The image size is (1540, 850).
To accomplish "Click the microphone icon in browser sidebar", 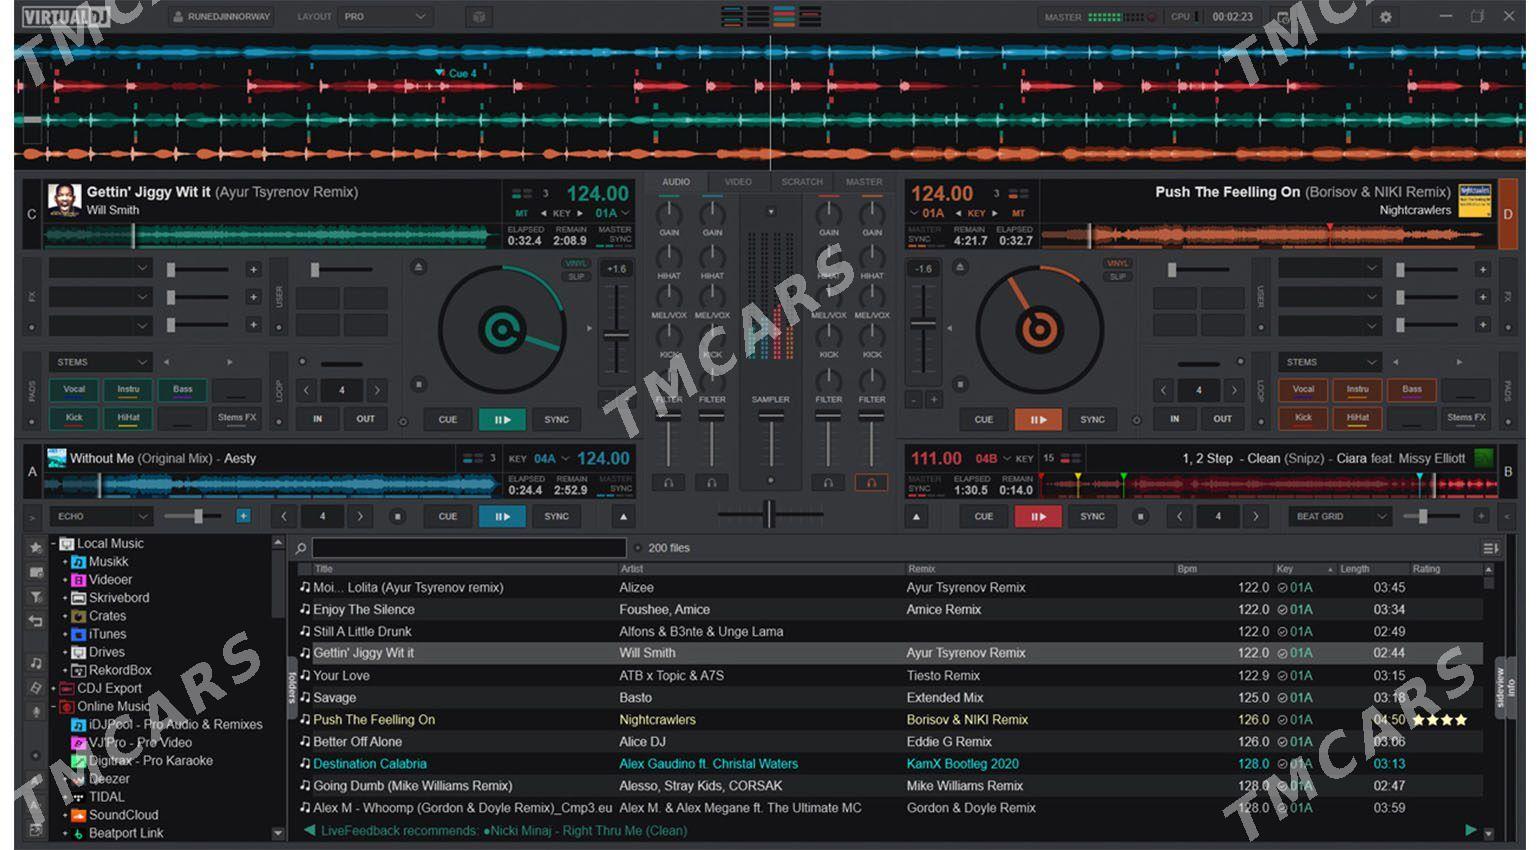I will 36,712.
